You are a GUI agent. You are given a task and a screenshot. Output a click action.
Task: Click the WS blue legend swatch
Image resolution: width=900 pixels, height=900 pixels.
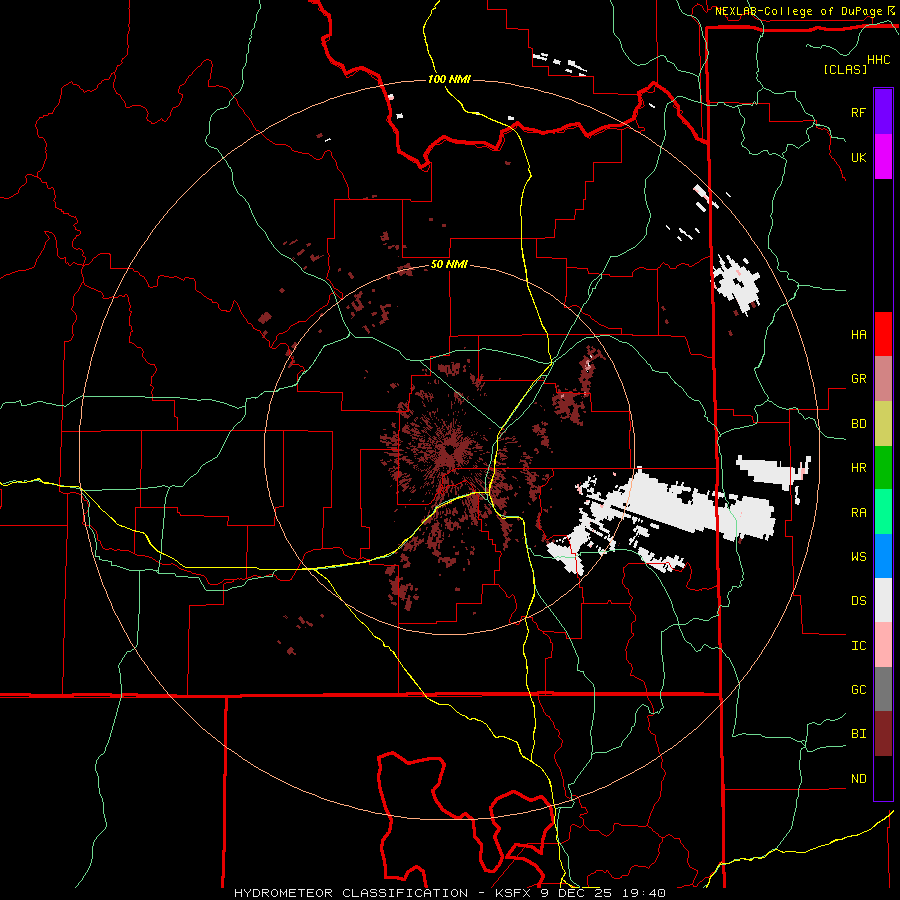[883, 556]
